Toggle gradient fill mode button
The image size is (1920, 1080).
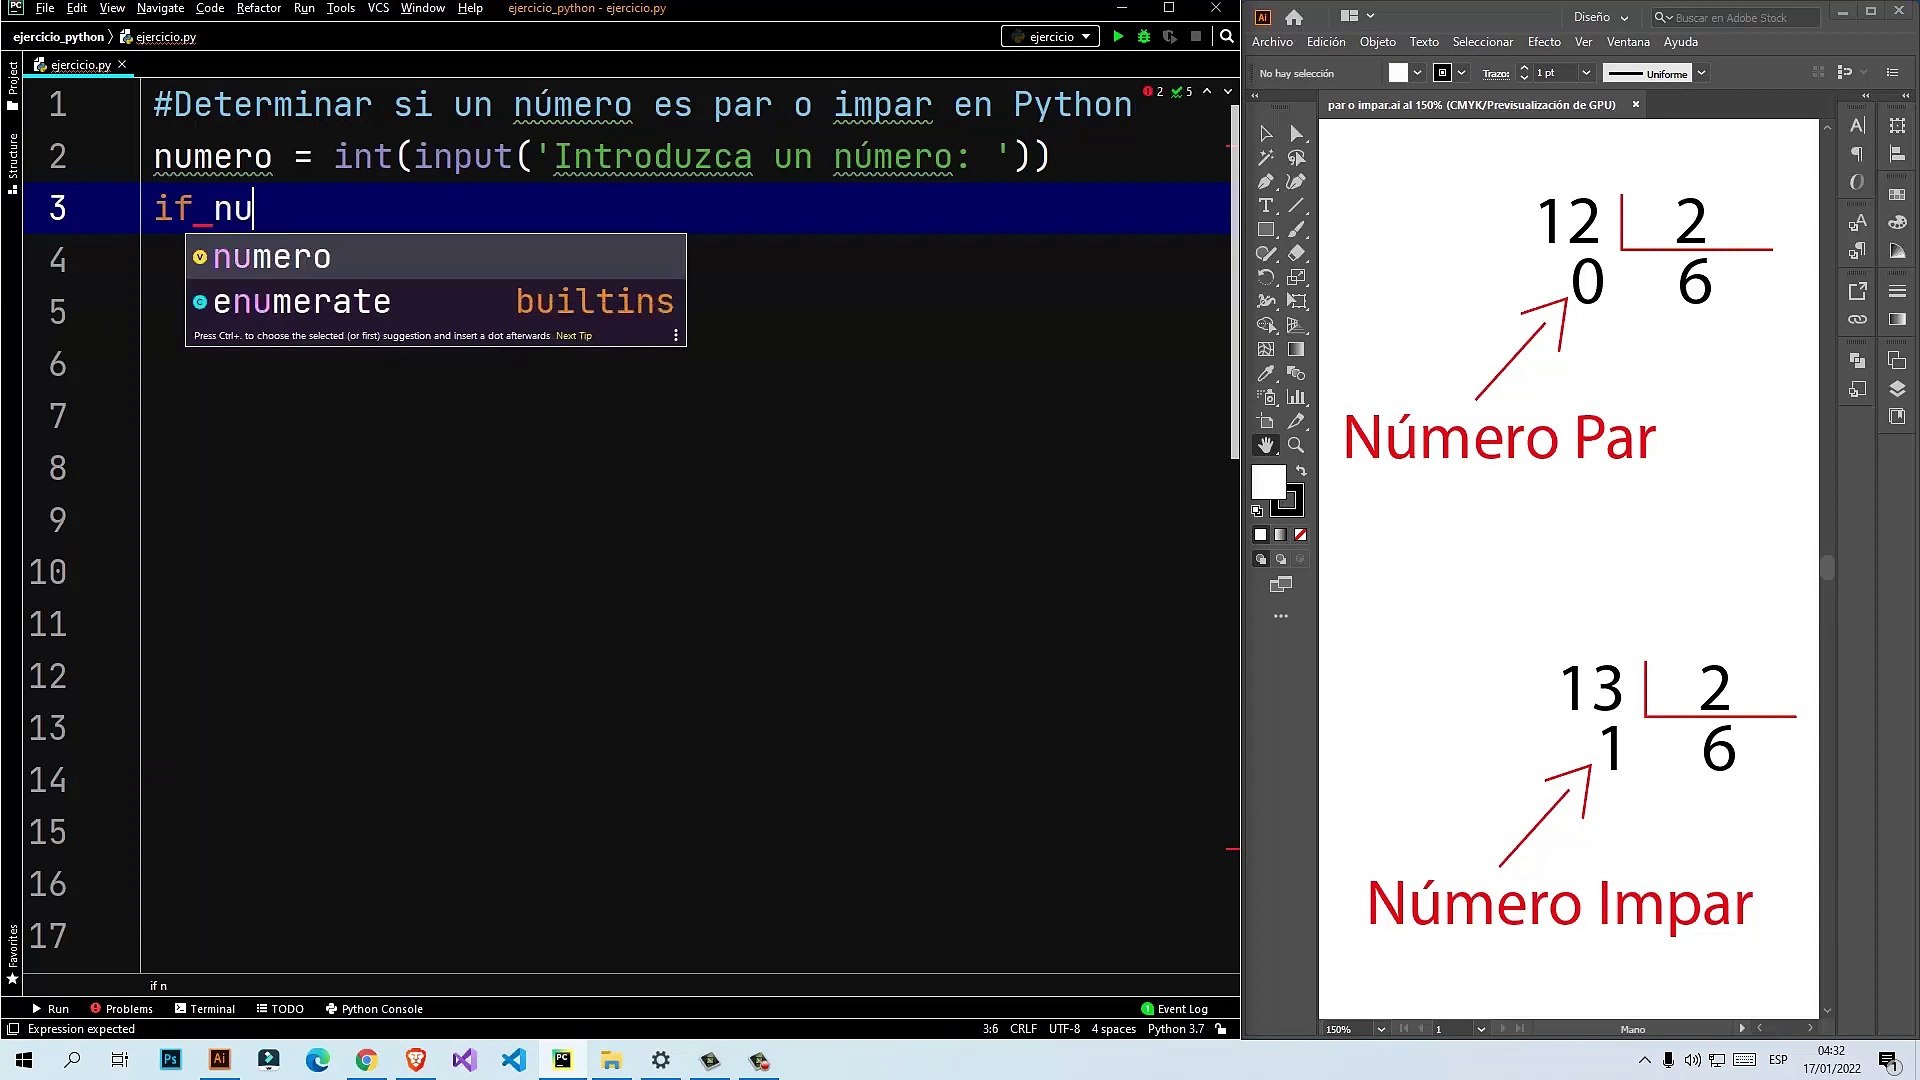pyautogui.click(x=1280, y=535)
